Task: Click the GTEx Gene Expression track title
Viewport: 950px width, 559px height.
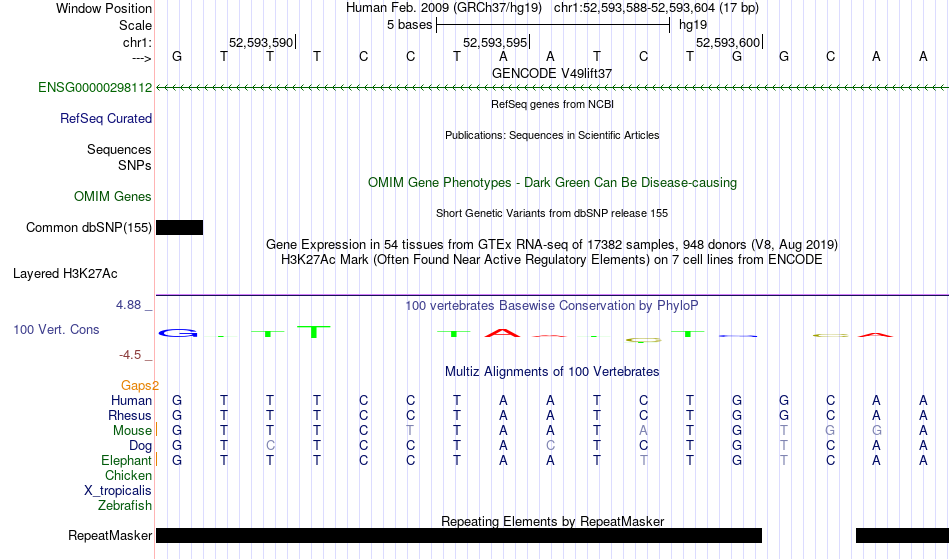Action: click(552, 245)
